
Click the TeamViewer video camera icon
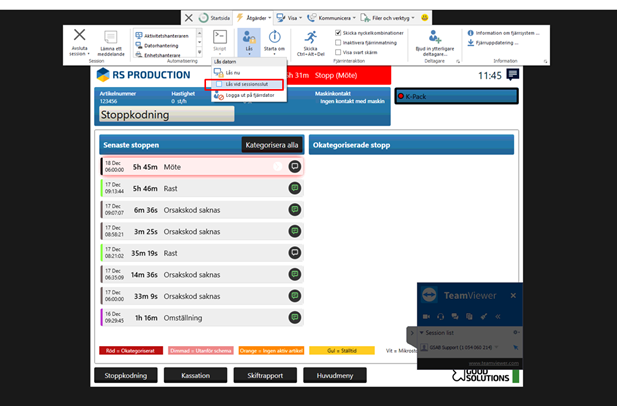[x=427, y=316]
